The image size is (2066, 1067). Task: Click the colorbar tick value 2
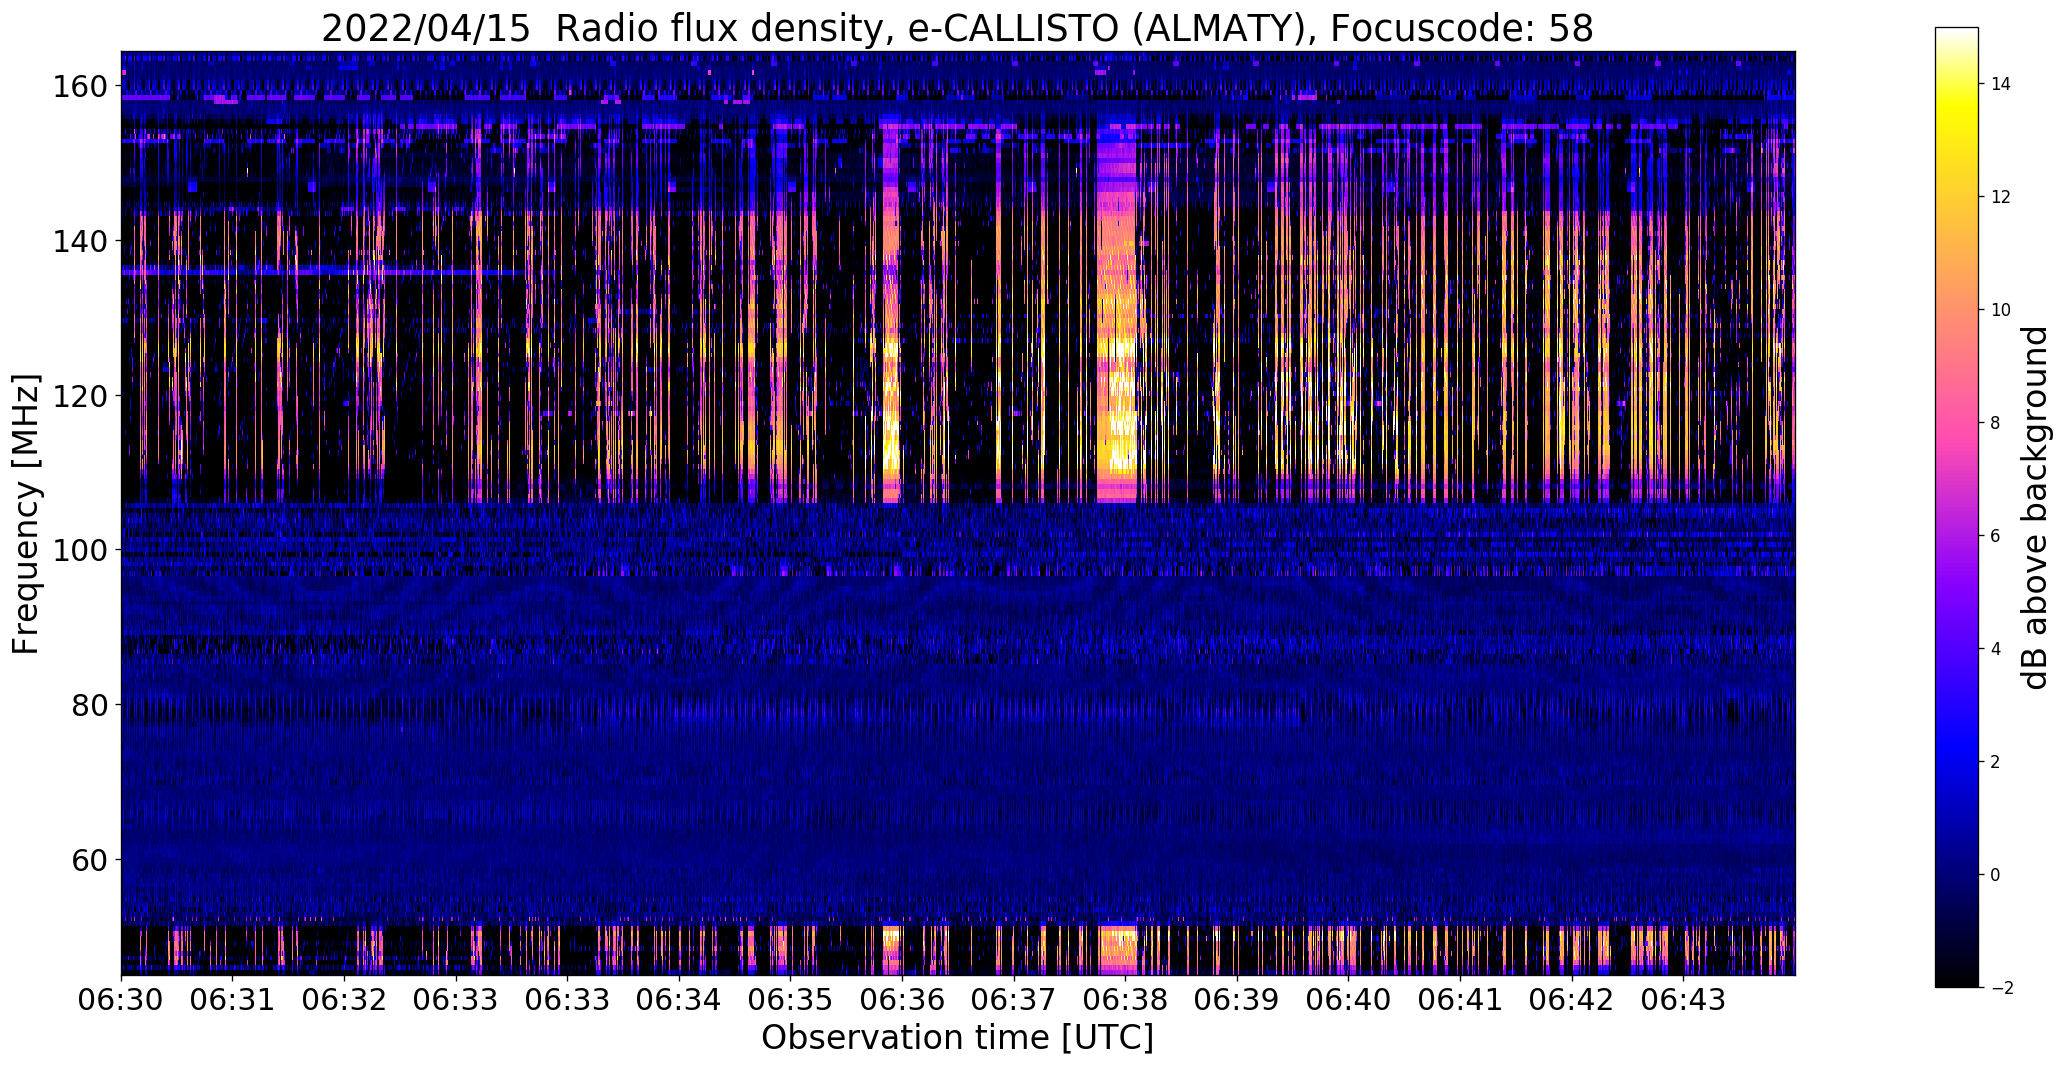[1996, 762]
